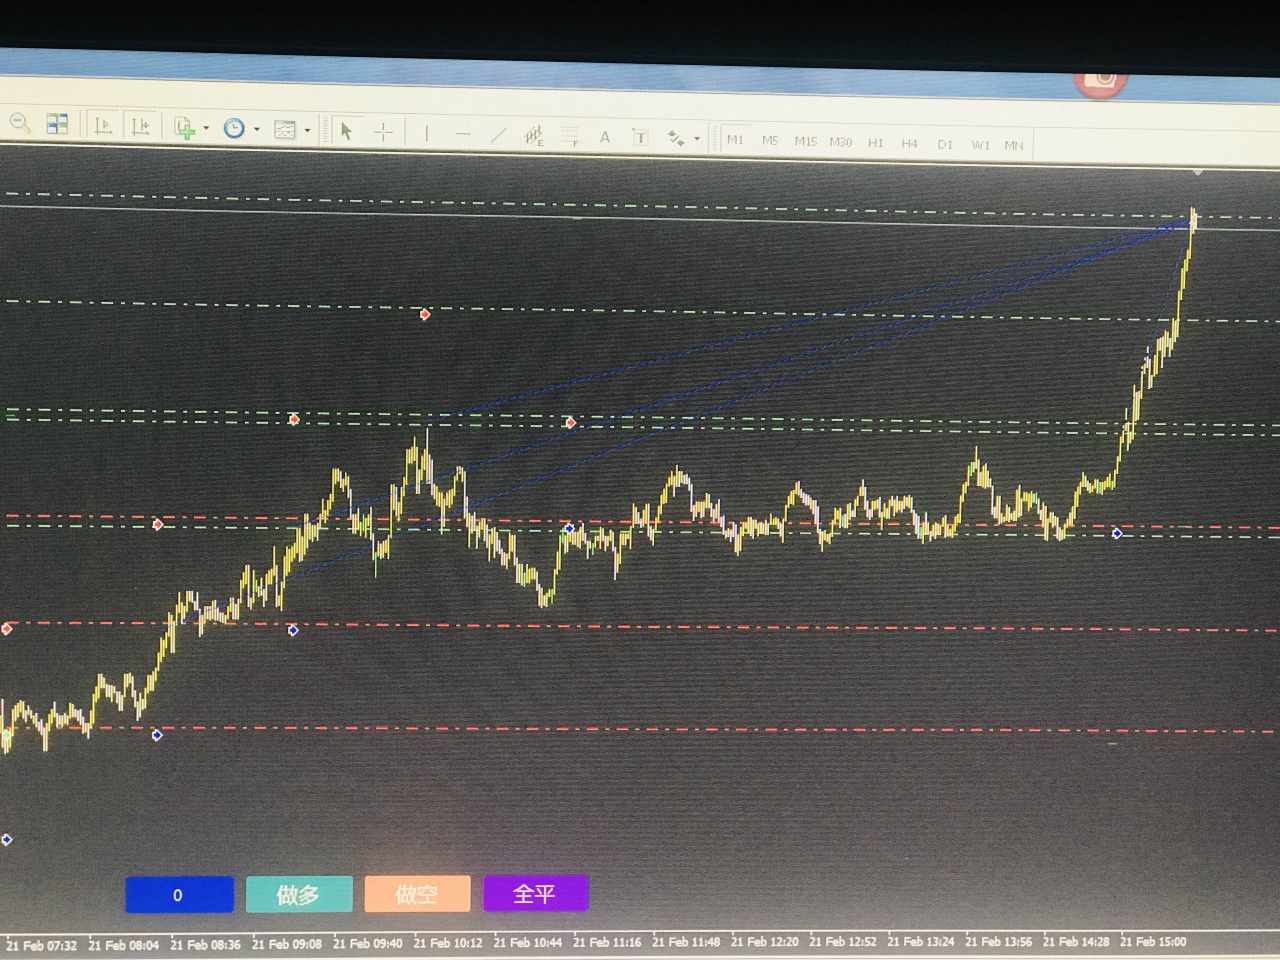Switch chart to M1 timeframe
Image resolution: width=1280 pixels, height=960 pixels.
(x=735, y=140)
